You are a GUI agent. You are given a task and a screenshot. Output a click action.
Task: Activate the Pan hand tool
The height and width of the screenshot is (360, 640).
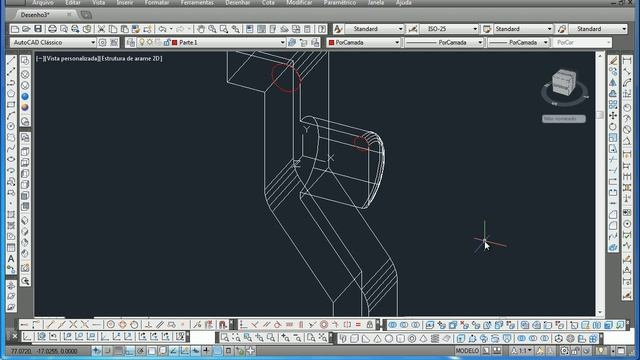200,29
